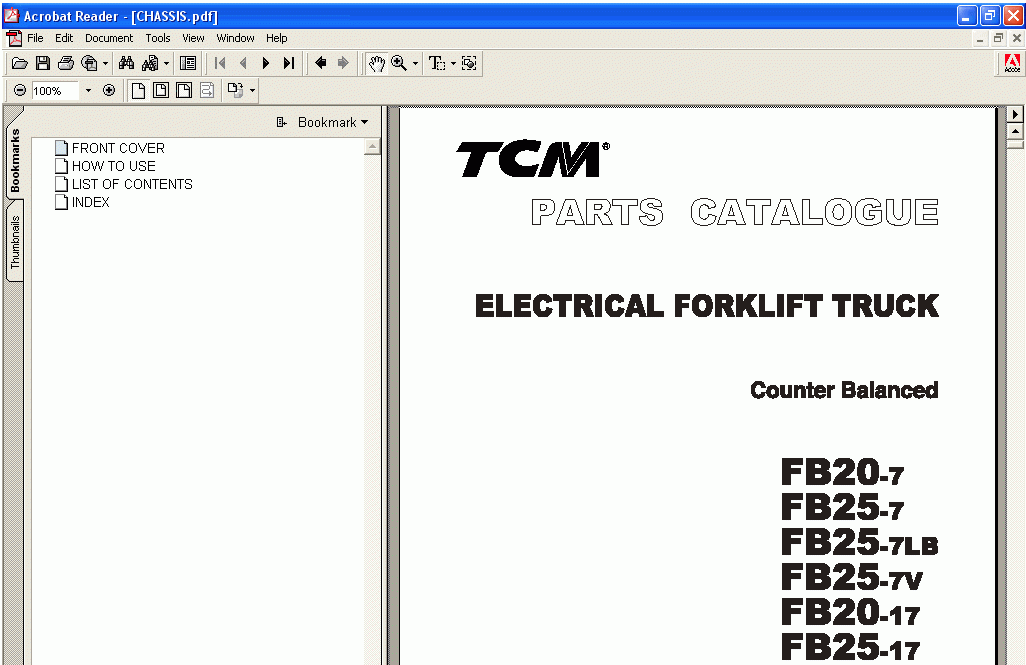Go to the previous page
This screenshot has width=1026, height=665.
point(243,63)
